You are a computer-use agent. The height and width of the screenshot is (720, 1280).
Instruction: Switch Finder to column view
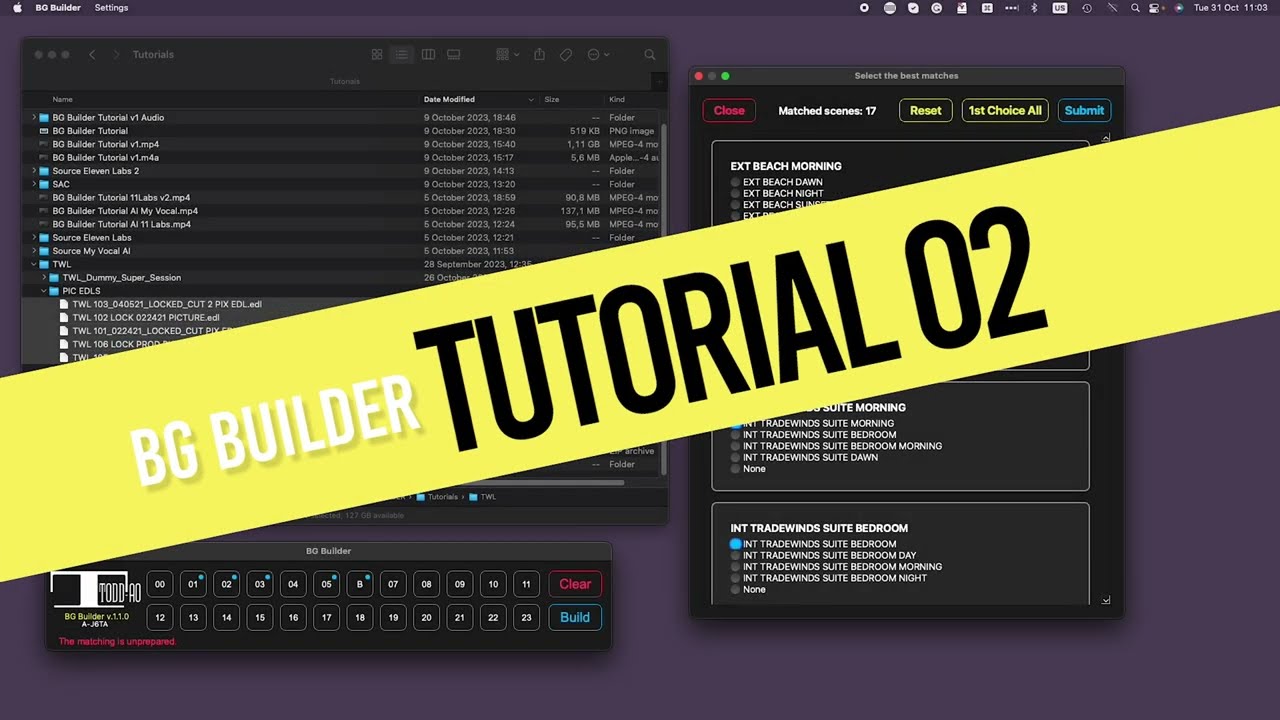tap(428, 55)
